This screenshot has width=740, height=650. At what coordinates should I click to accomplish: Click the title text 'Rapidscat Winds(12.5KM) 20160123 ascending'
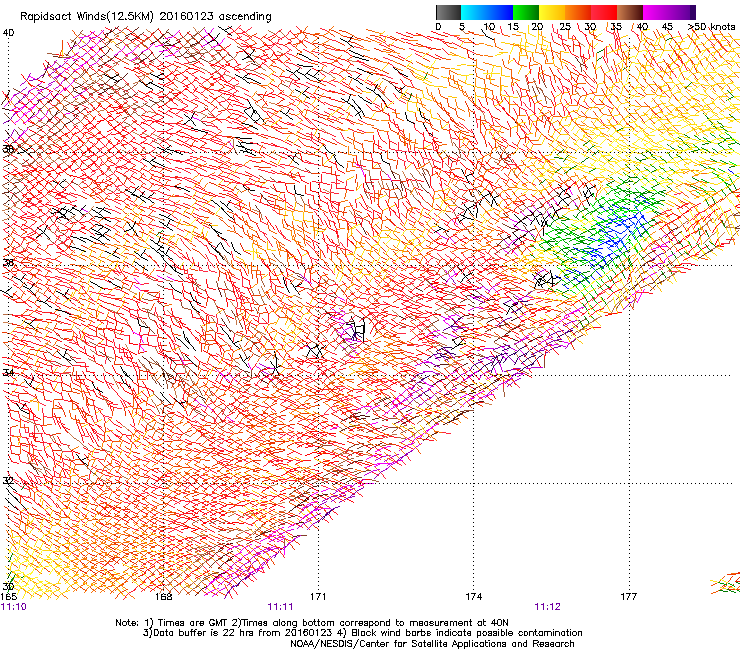(x=146, y=17)
